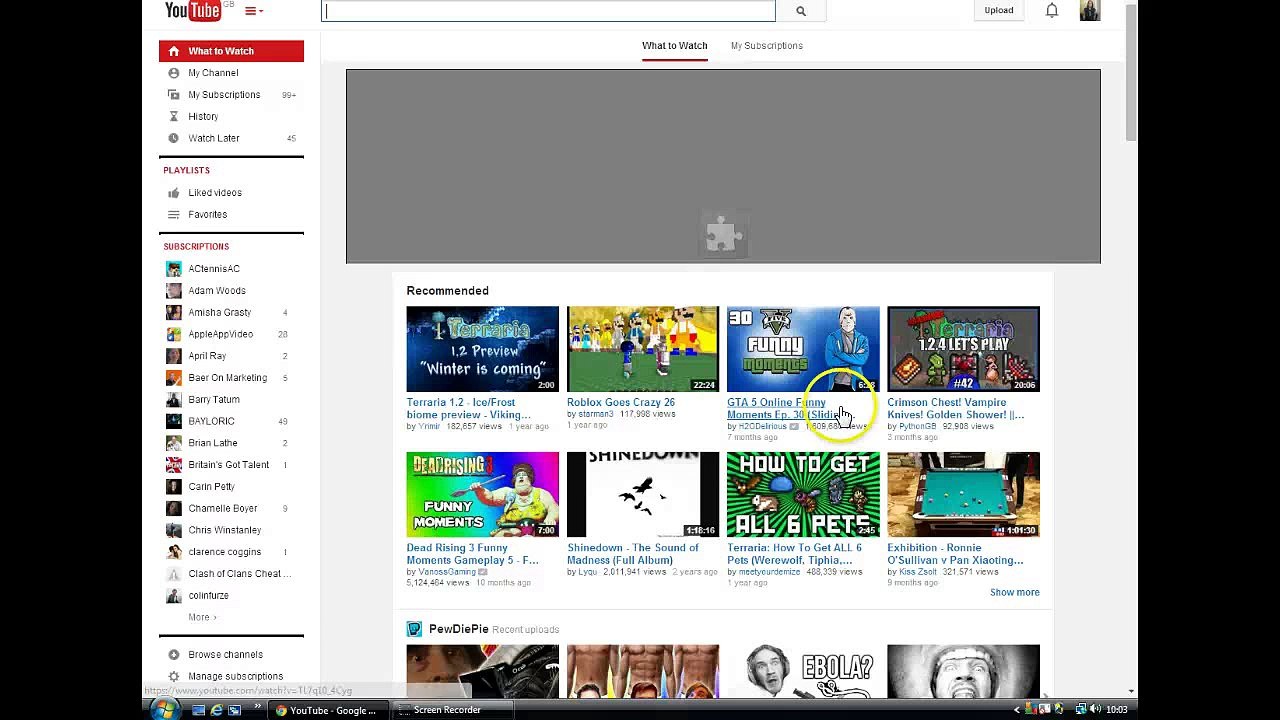Open Ronnie O'Sullivan exhibition video thumbnail
Viewport: 1280px width, 720px height.
963,494
